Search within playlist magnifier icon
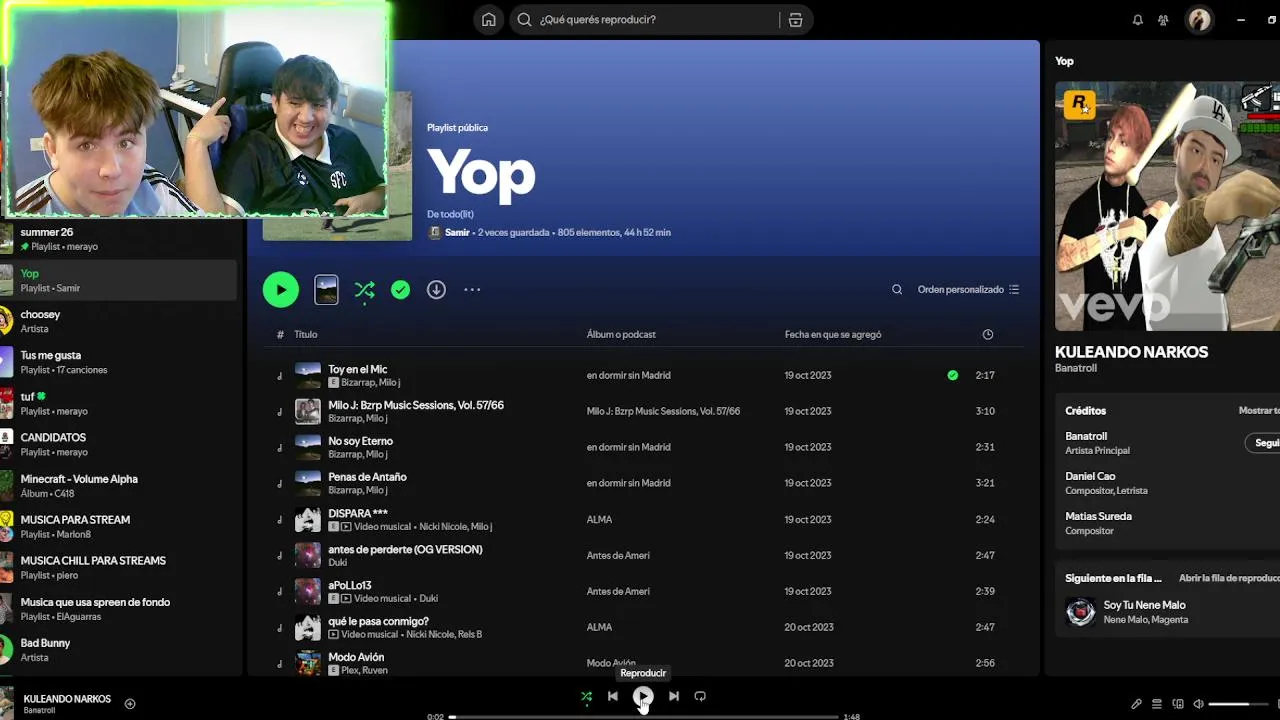 pos(897,290)
